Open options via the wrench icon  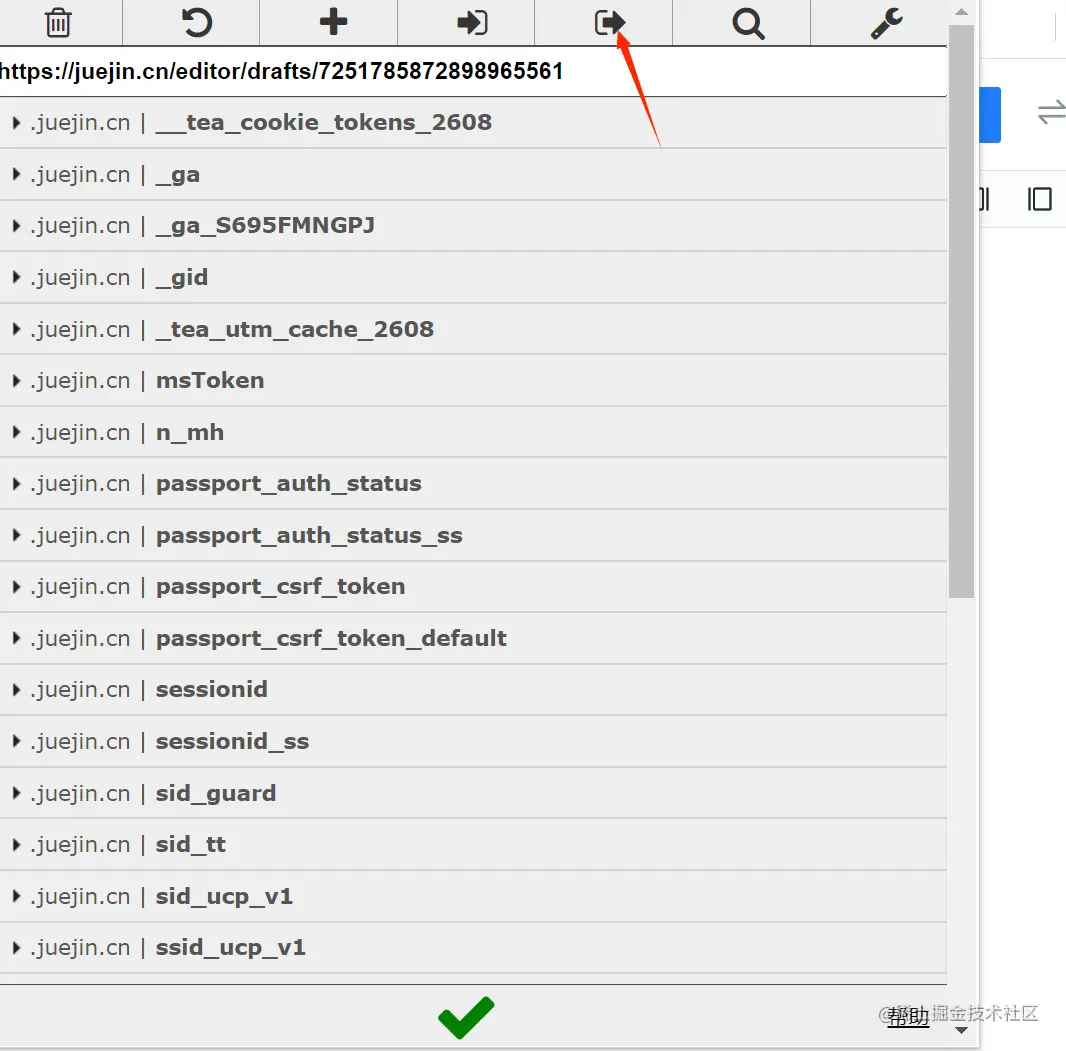pyautogui.click(x=887, y=23)
